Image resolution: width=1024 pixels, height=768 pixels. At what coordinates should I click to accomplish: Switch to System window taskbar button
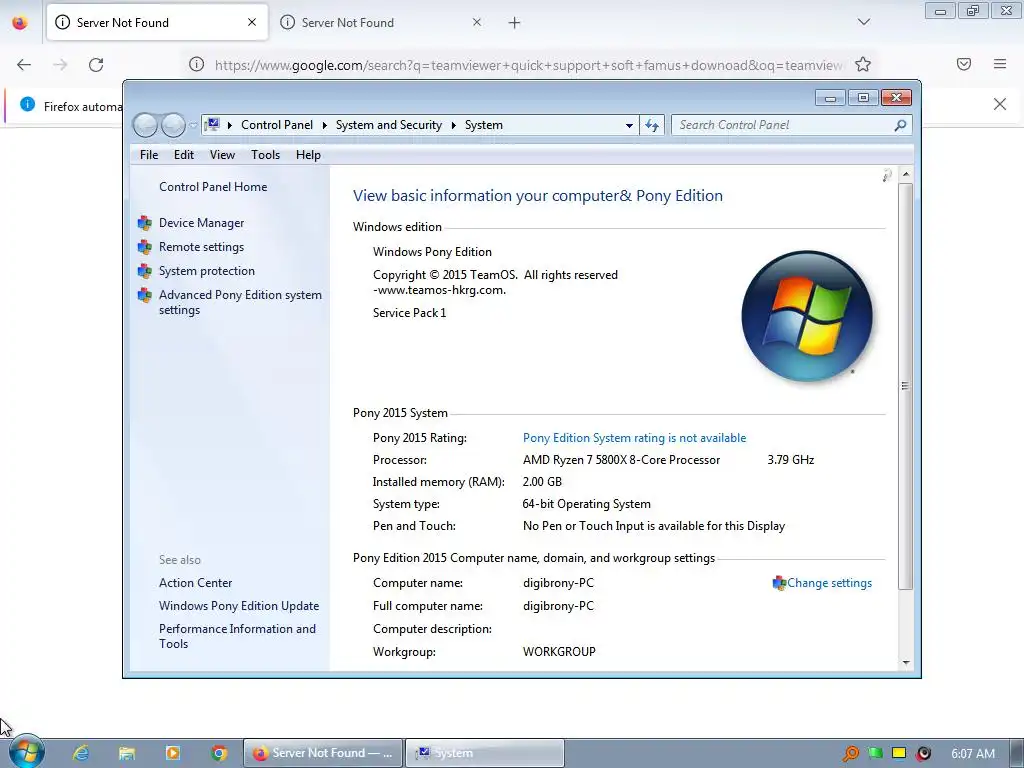[485, 753]
